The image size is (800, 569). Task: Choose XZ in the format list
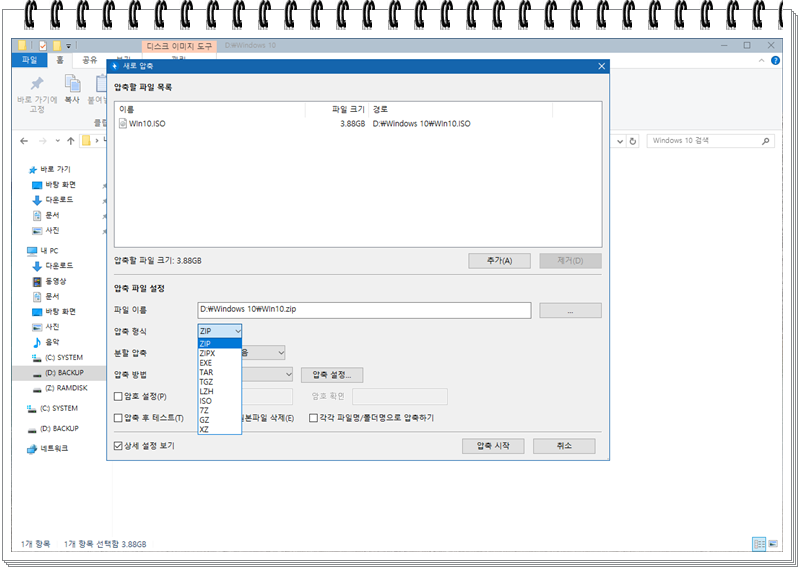219,429
